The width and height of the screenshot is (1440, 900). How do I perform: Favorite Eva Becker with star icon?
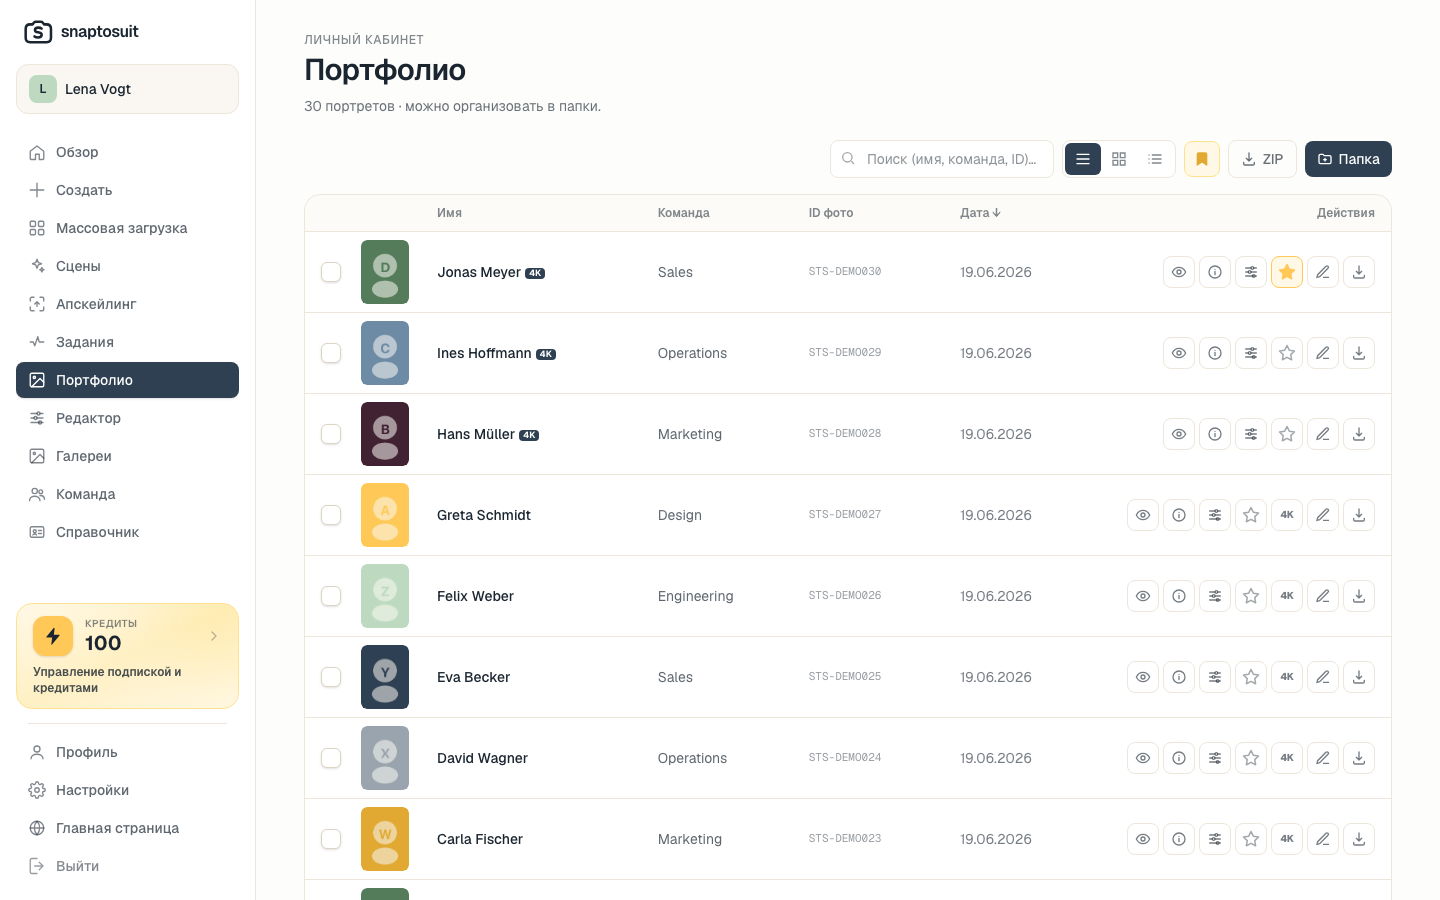click(x=1251, y=677)
